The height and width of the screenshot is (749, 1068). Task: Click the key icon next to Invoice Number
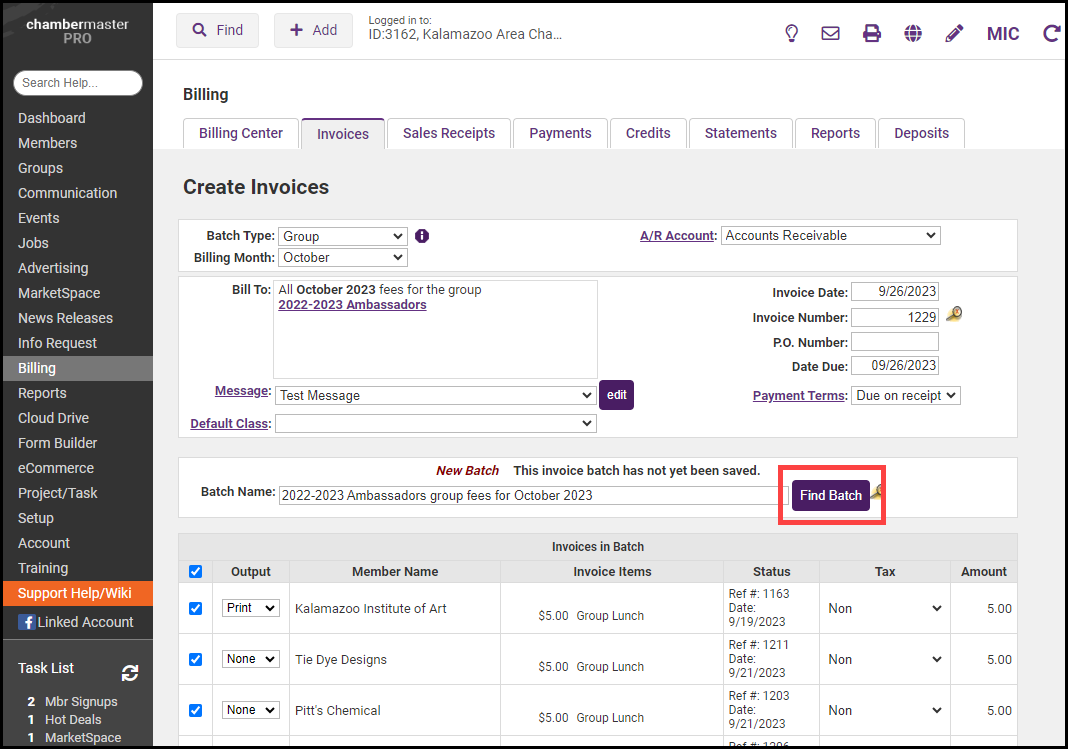pyautogui.click(x=954, y=315)
